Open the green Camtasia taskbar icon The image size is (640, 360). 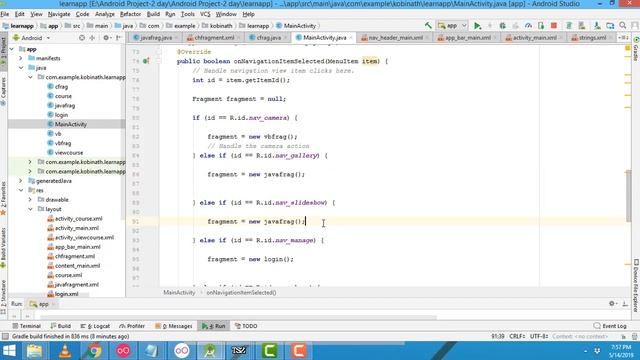(269, 351)
